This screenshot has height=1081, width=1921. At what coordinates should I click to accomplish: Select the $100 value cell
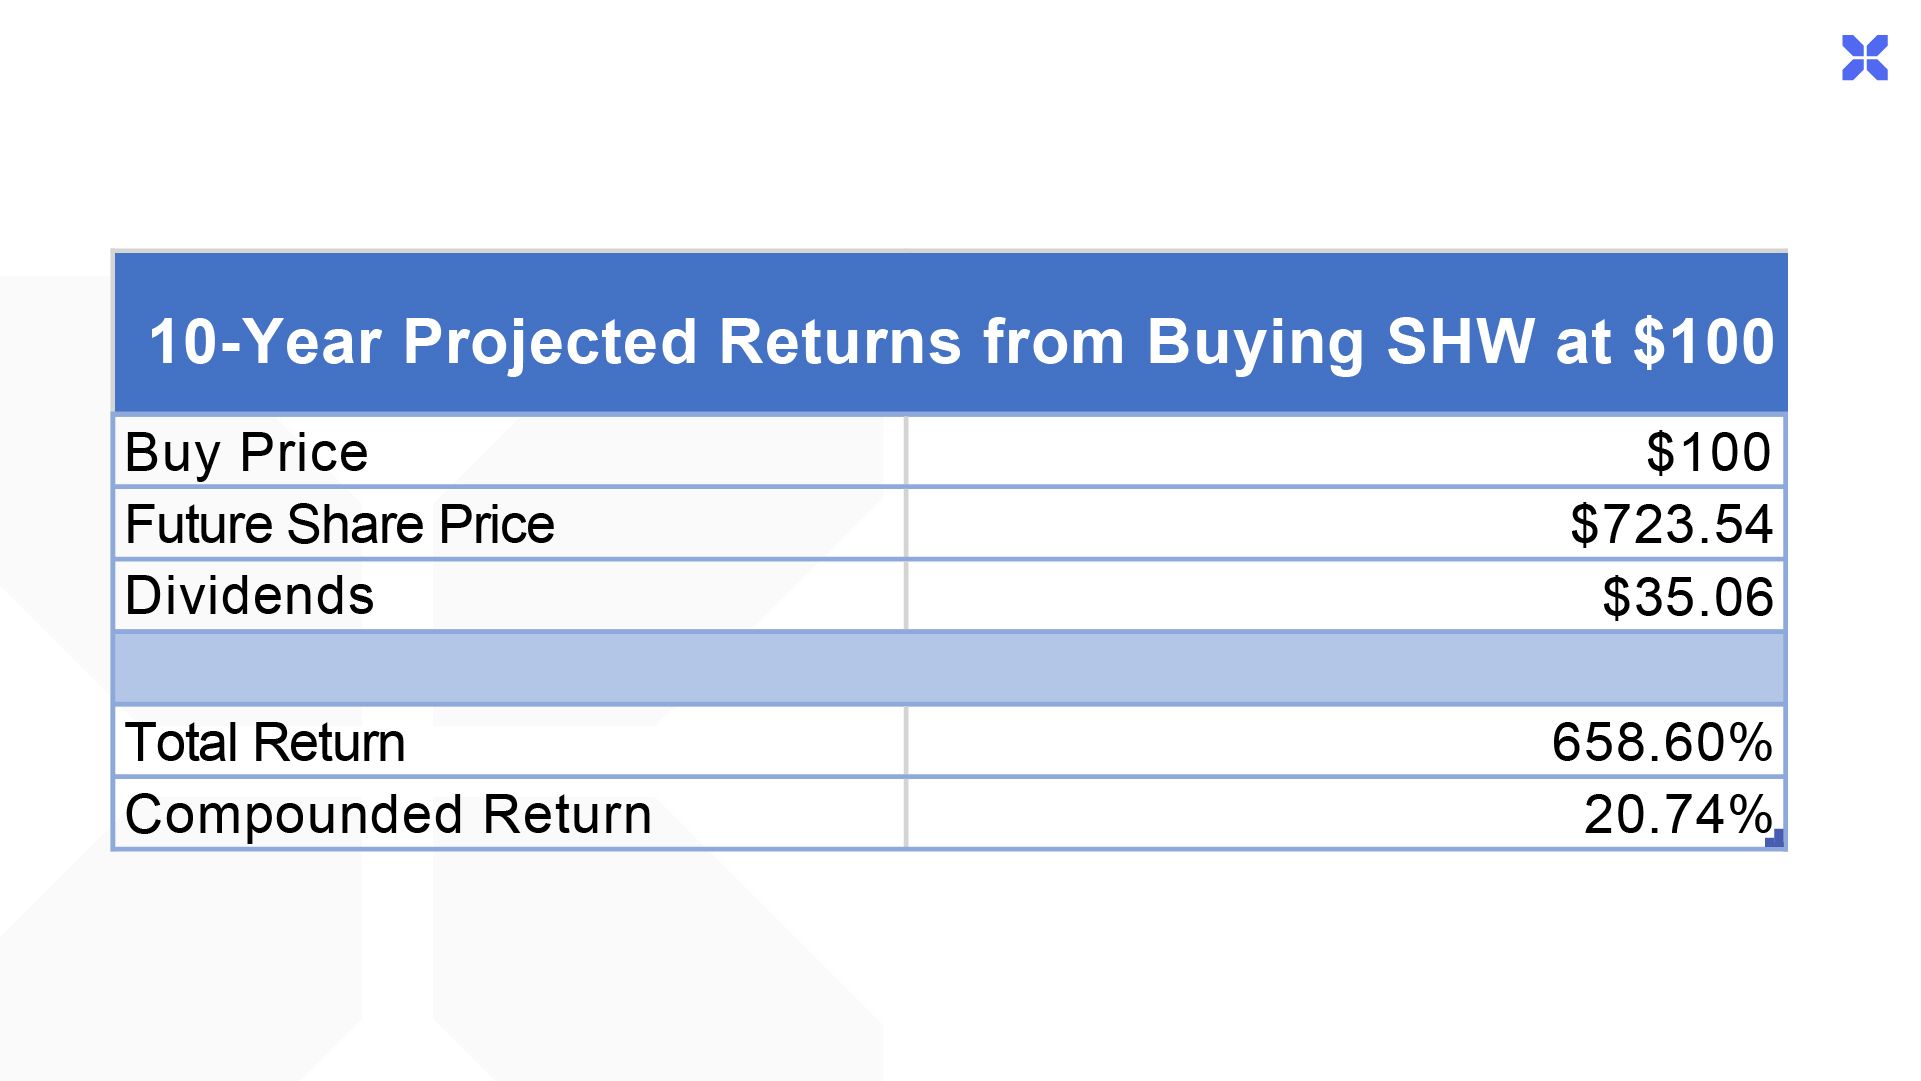pyautogui.click(x=1345, y=452)
